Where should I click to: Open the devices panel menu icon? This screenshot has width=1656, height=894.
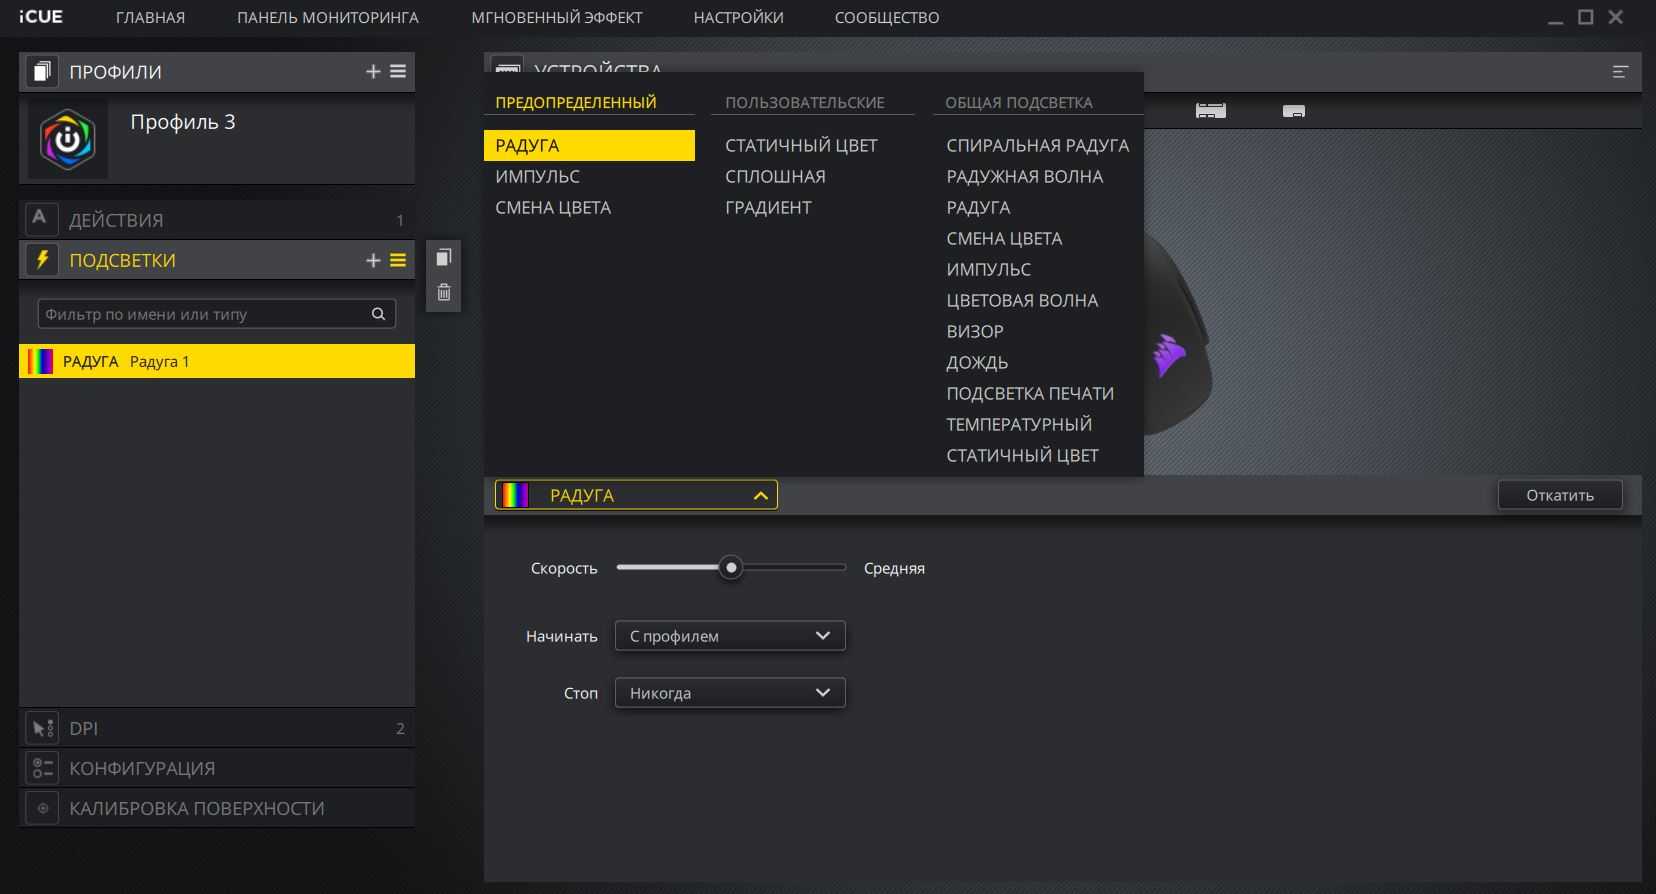pos(1620,72)
